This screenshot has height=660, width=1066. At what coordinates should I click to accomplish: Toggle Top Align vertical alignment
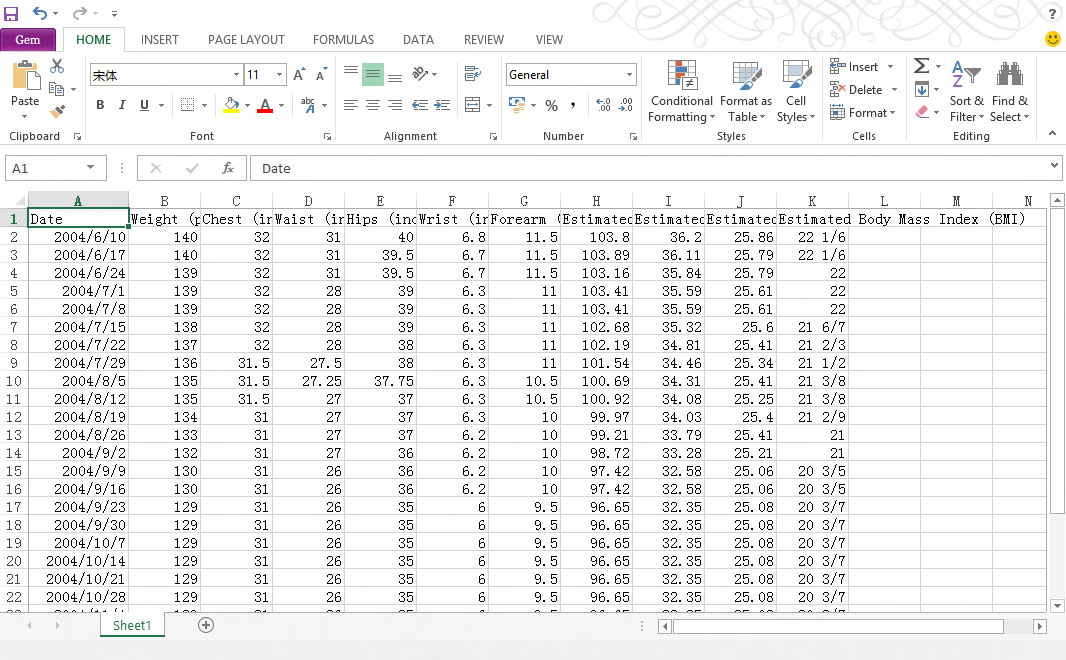coord(351,73)
